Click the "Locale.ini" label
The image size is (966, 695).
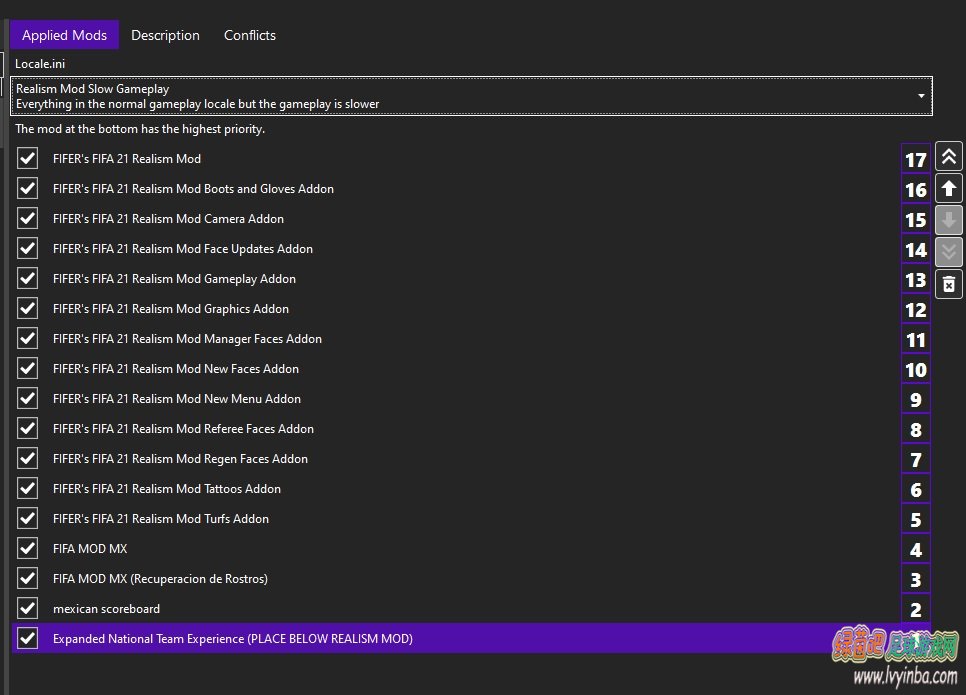click(40, 63)
